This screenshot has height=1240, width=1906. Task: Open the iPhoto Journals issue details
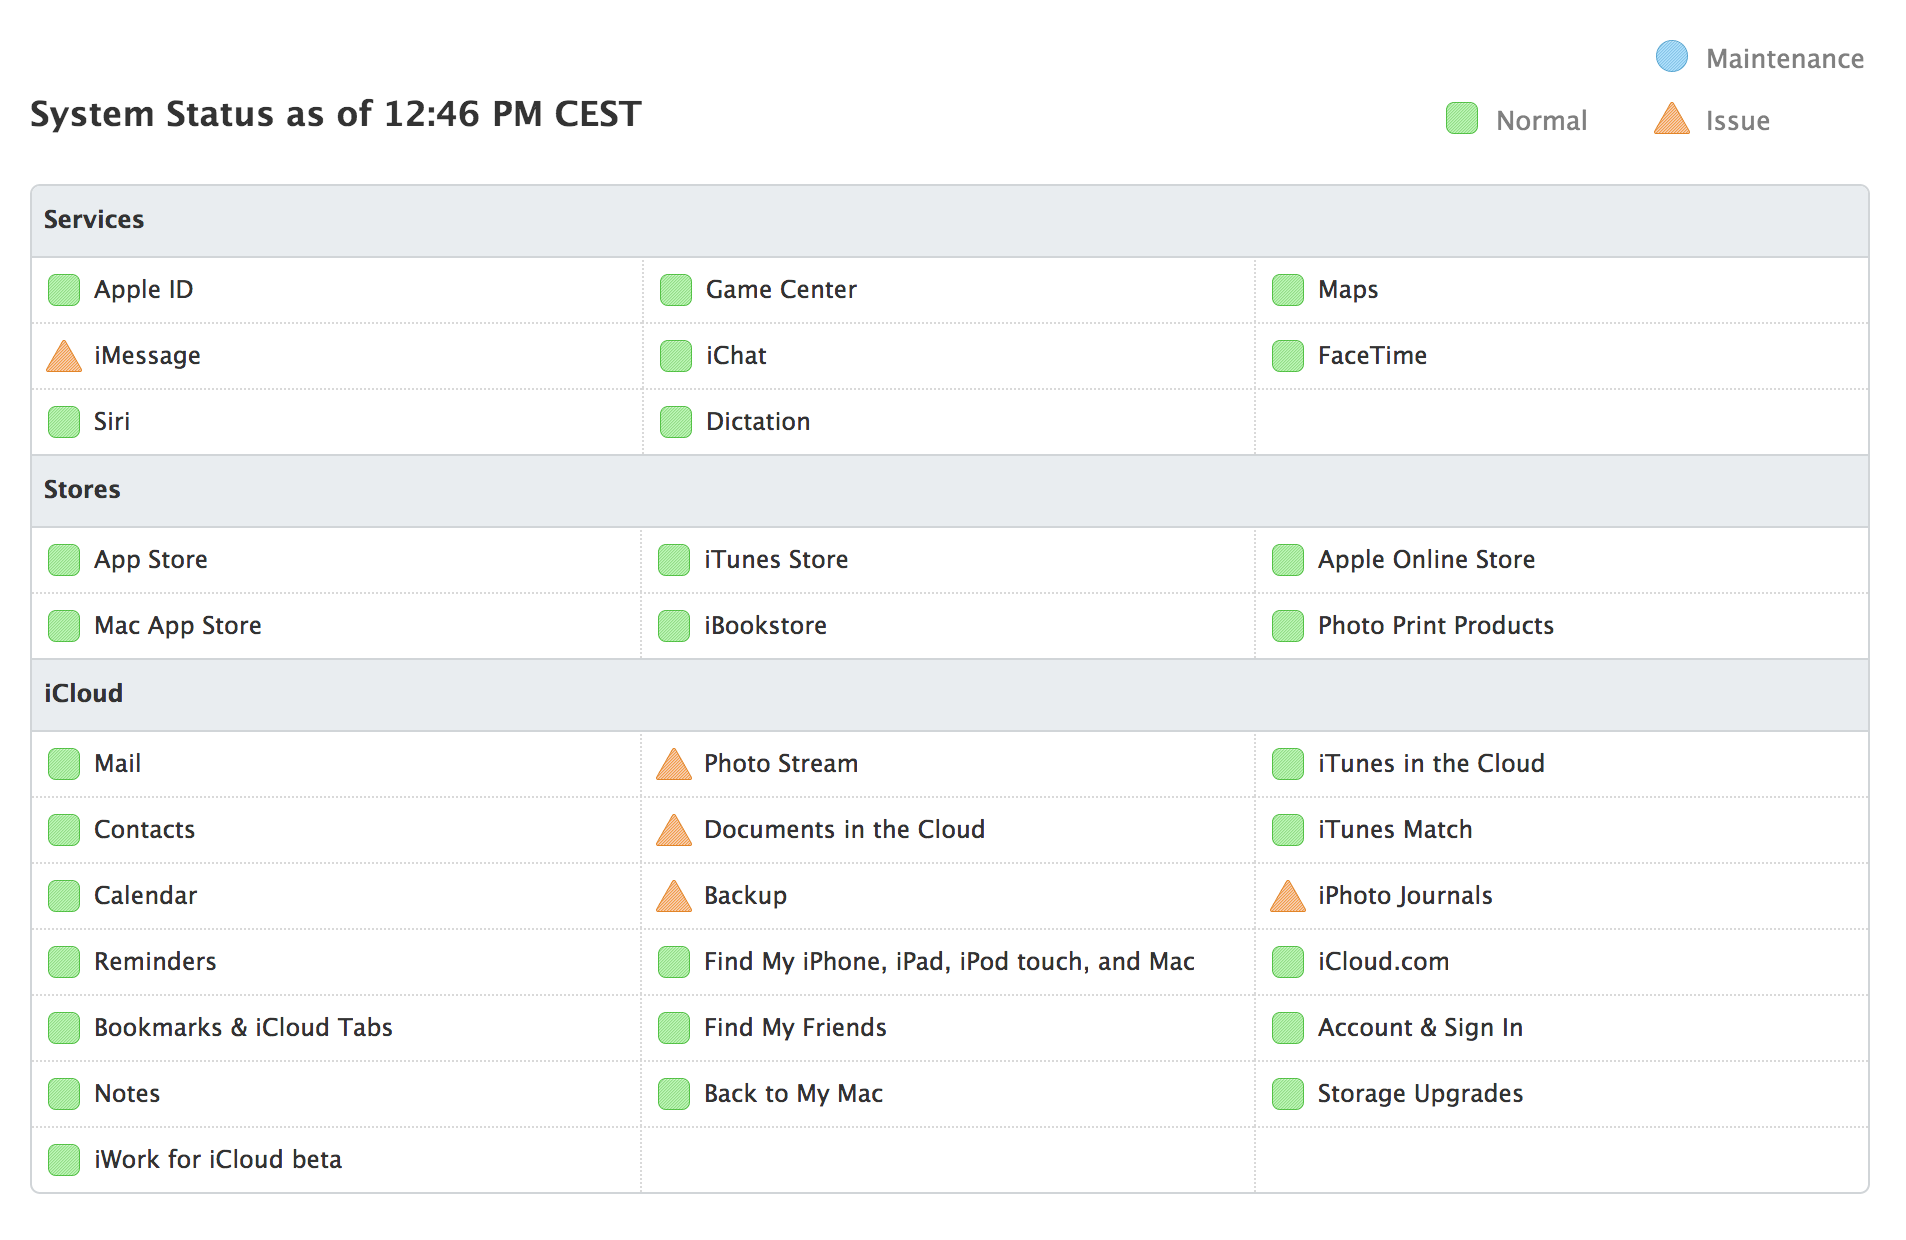pos(1405,896)
